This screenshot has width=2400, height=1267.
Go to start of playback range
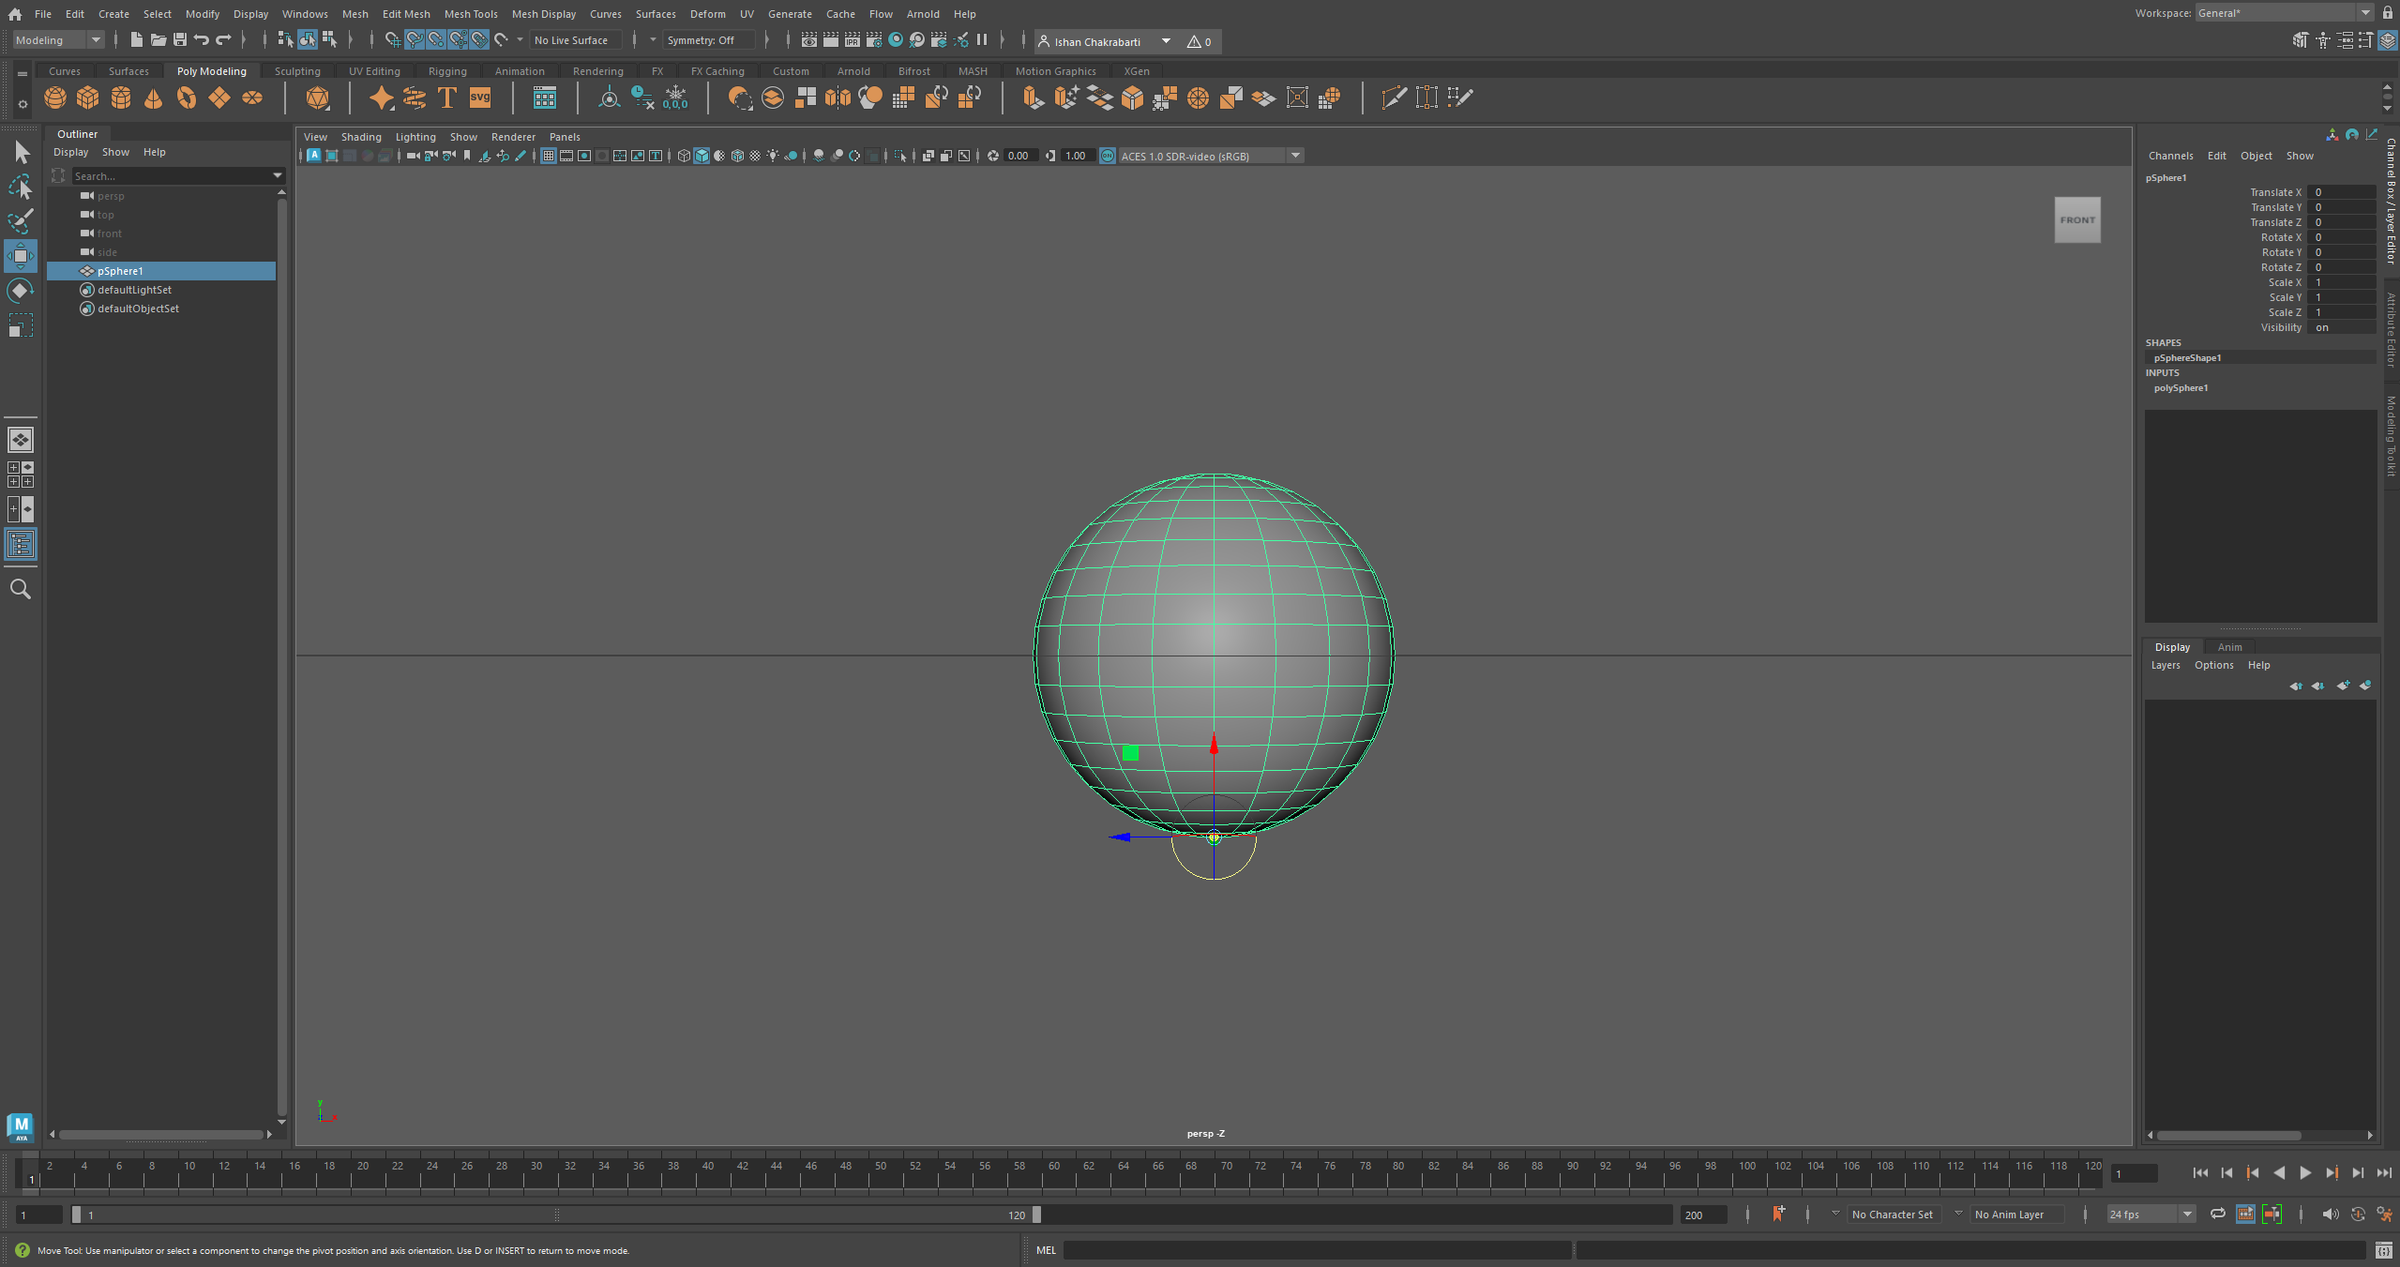point(2200,1173)
